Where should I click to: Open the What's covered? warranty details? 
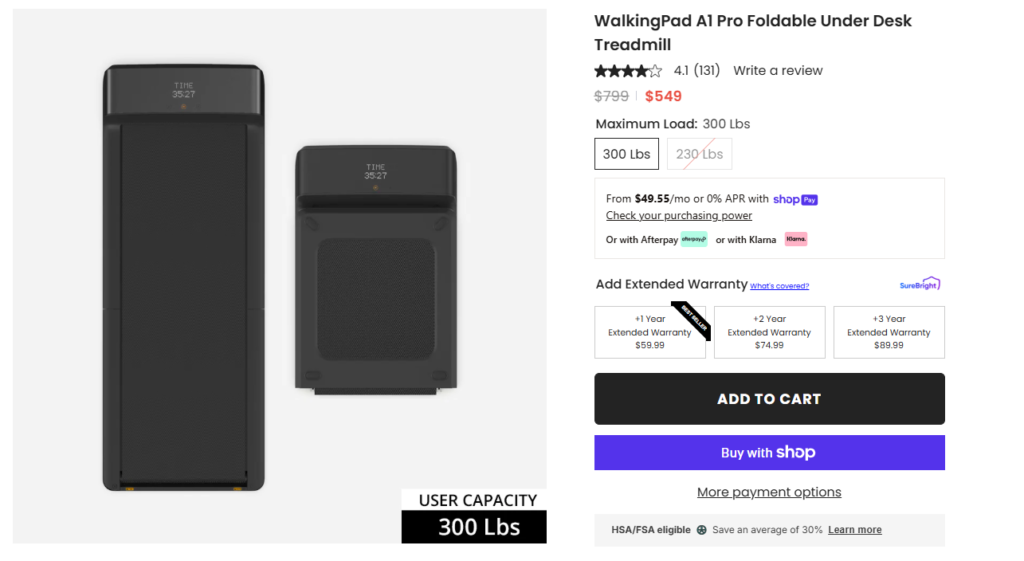pos(779,286)
